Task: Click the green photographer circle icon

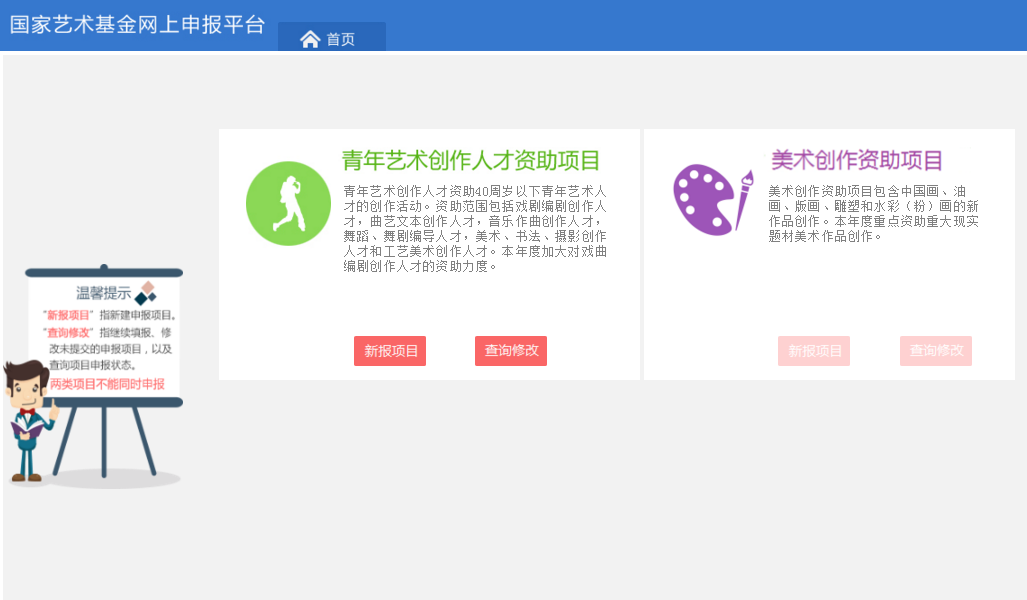Action: click(x=288, y=204)
